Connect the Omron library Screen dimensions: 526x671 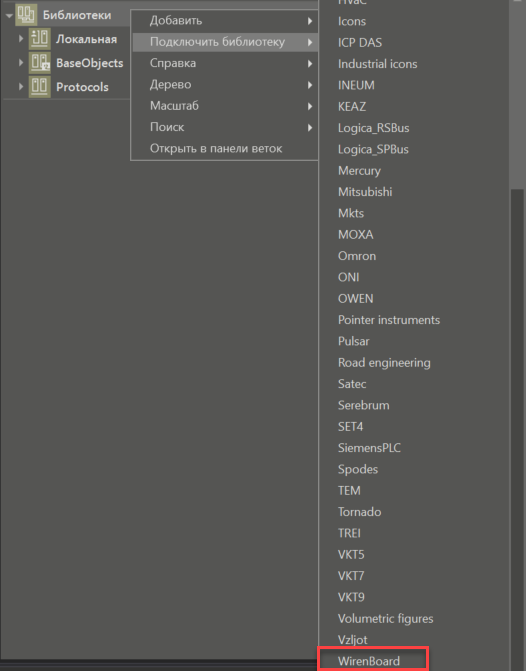[357, 256]
